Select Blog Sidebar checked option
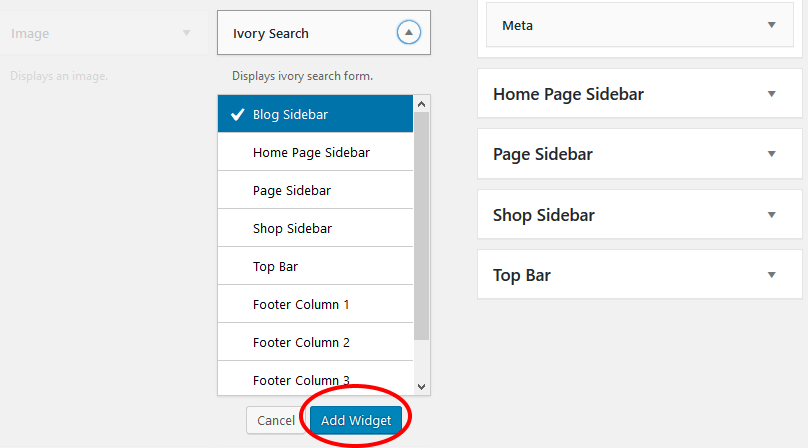808x448 pixels. coord(315,114)
